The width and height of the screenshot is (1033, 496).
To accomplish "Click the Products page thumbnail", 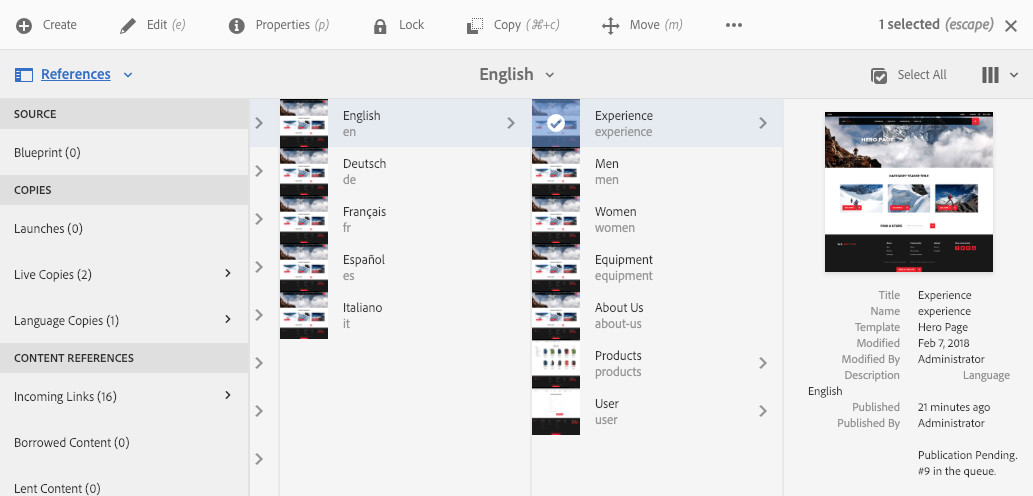I will point(556,363).
